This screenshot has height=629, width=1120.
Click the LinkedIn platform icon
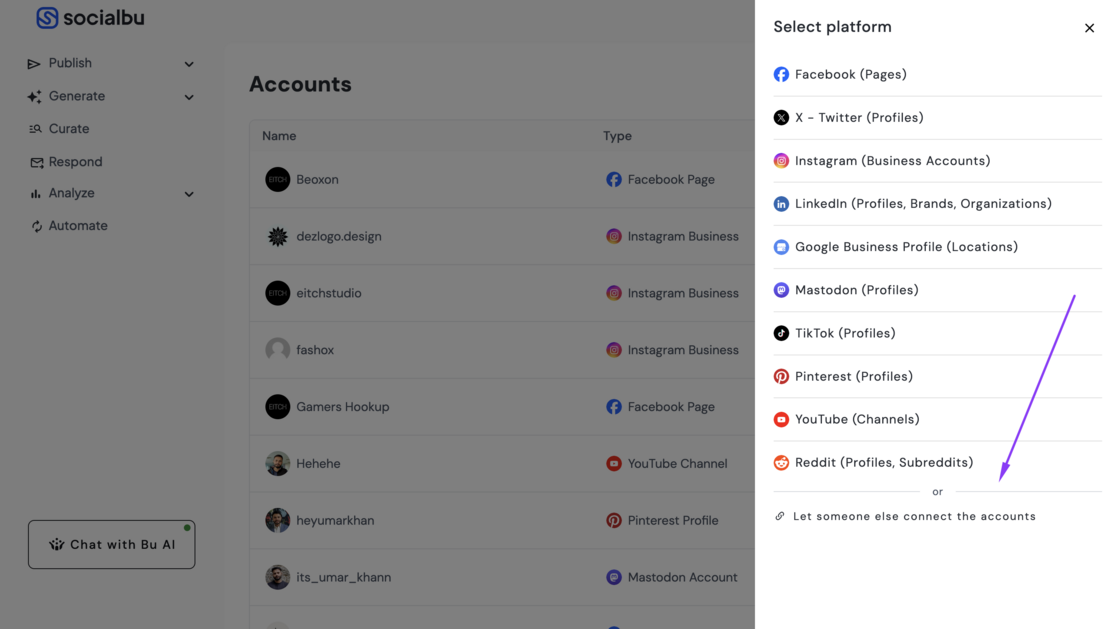781,204
